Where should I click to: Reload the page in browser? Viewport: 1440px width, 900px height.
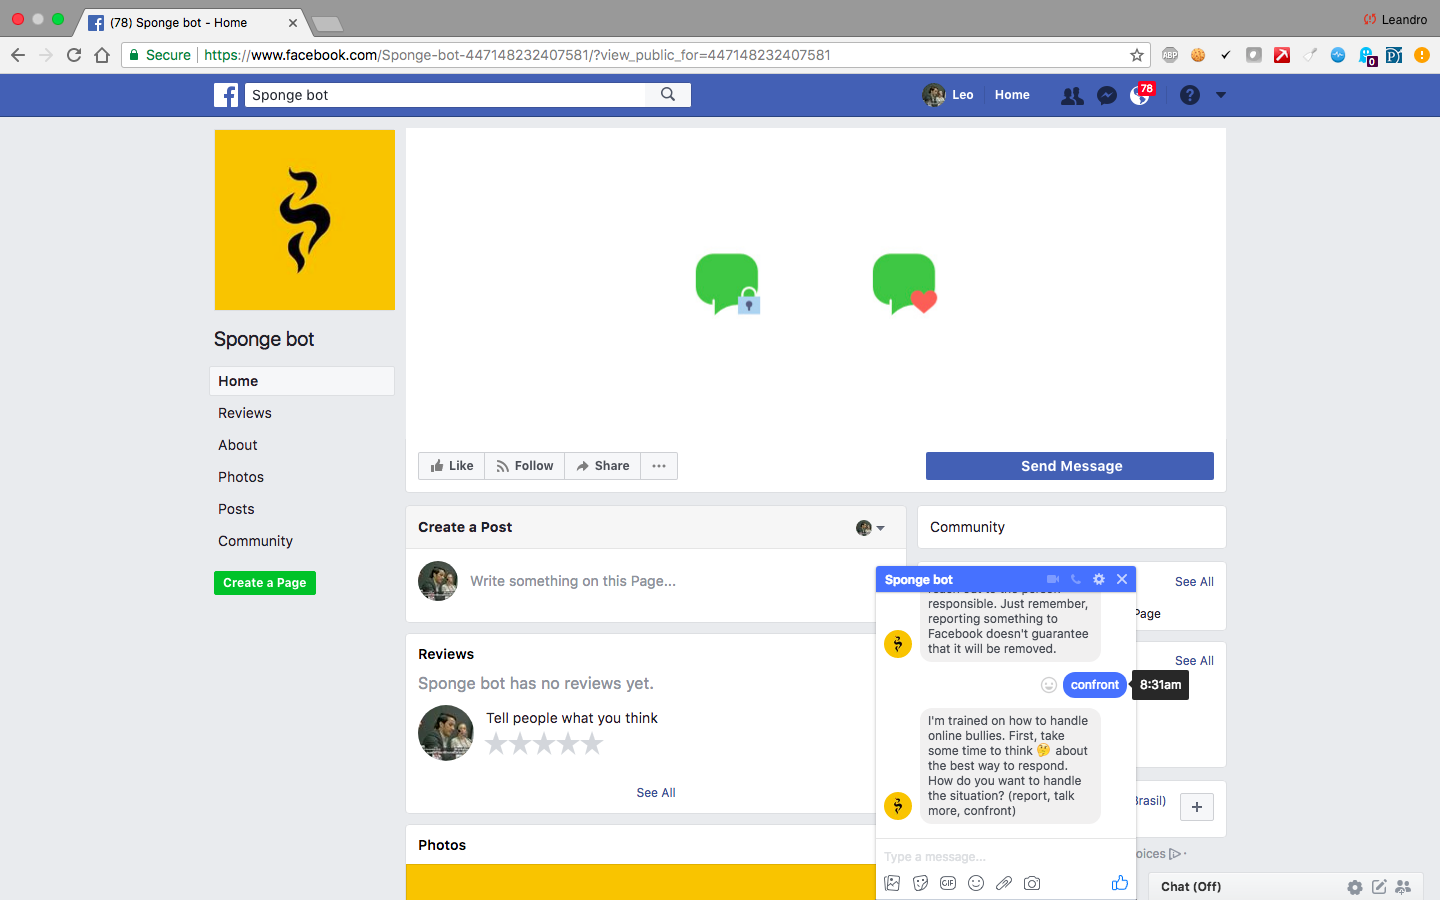(x=74, y=55)
